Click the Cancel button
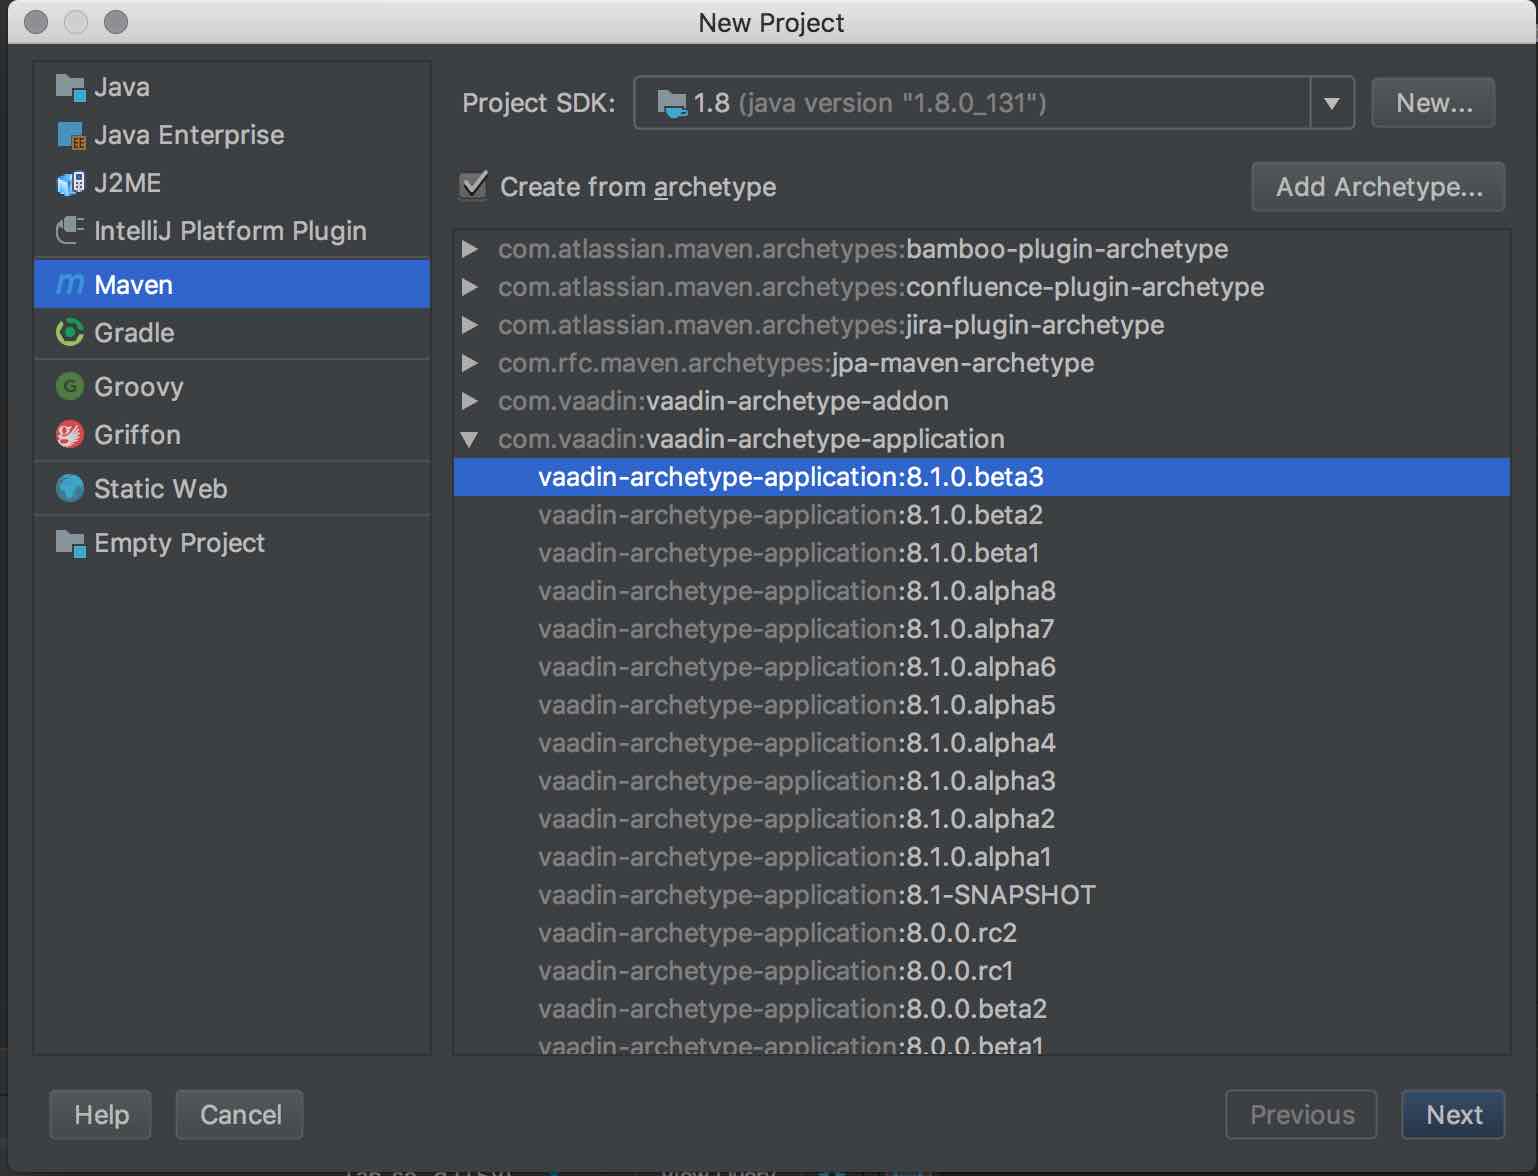 (x=239, y=1114)
